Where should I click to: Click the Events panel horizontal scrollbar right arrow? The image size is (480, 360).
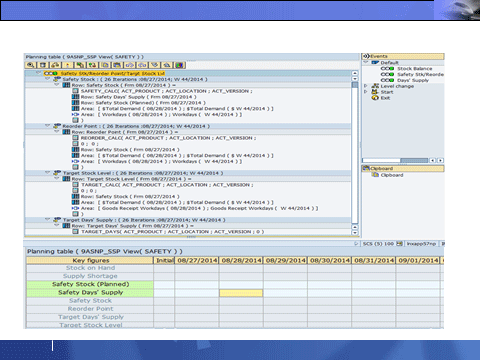tap(441, 160)
